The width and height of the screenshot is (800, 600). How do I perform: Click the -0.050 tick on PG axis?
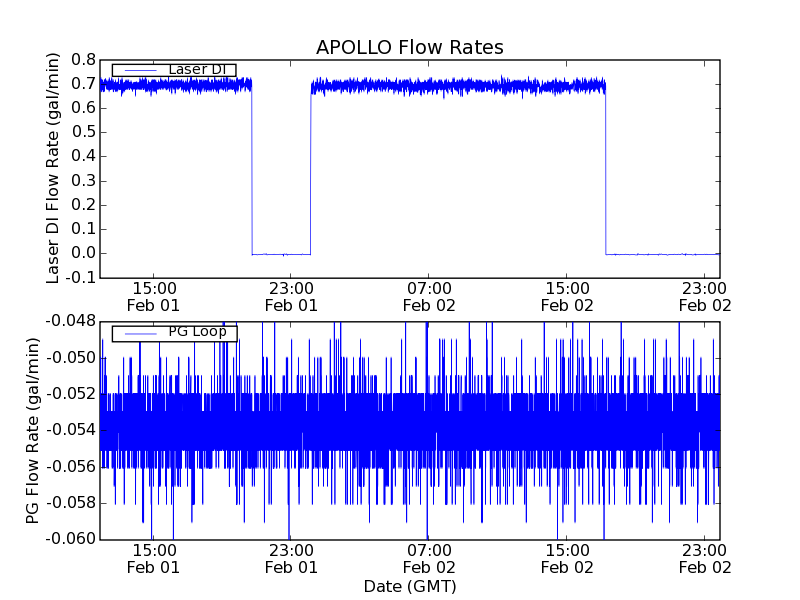click(71, 358)
